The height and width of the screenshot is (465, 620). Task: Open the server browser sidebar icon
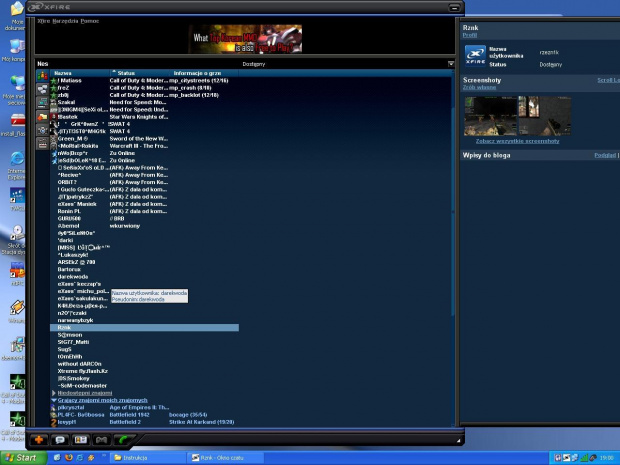[x=42, y=103]
